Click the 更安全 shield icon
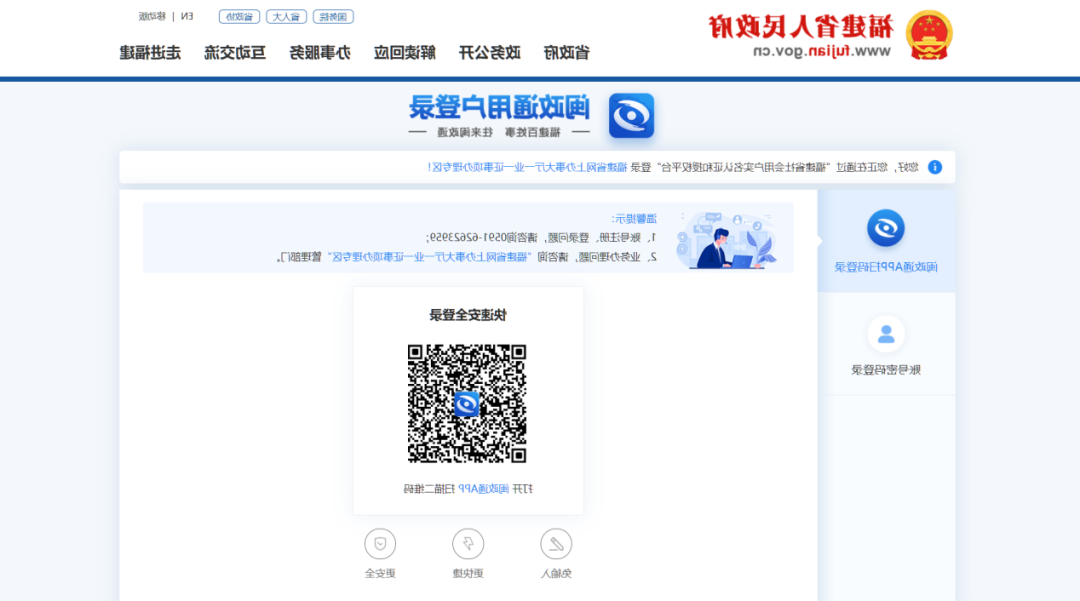This screenshot has height=601, width=1080. [380, 544]
